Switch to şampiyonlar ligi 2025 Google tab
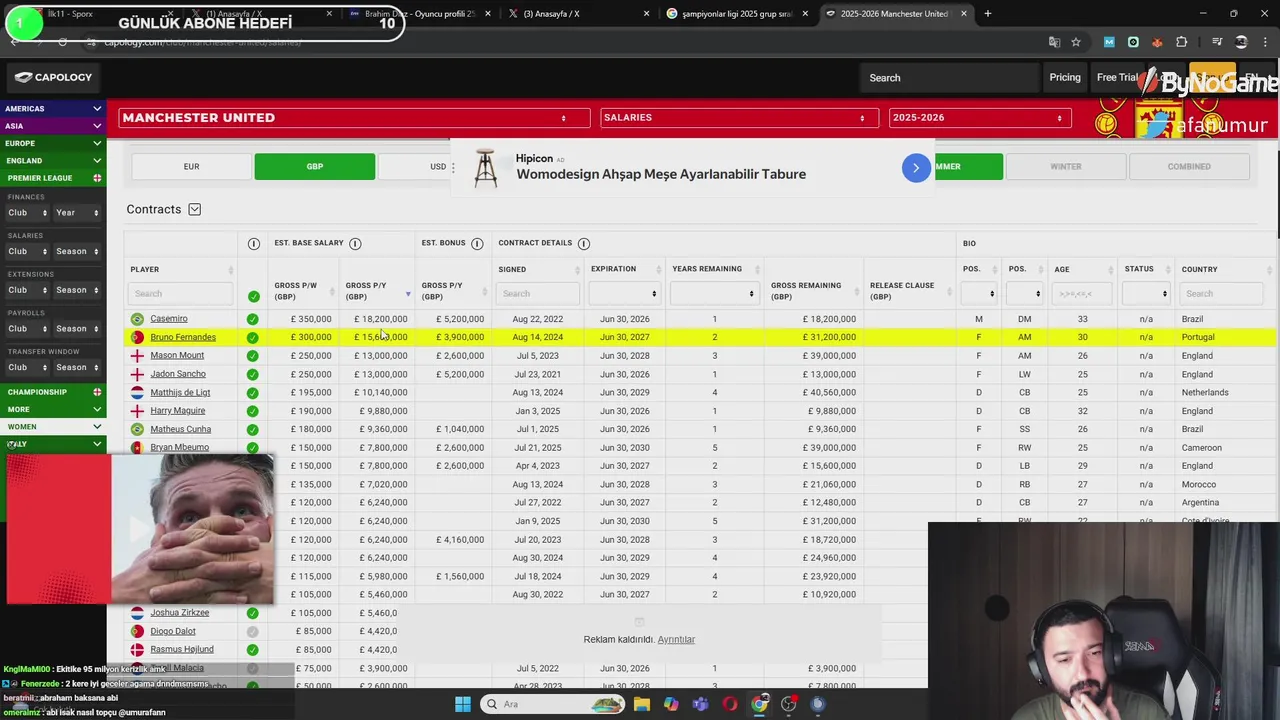Screen dimensions: 1280x720 [736, 14]
